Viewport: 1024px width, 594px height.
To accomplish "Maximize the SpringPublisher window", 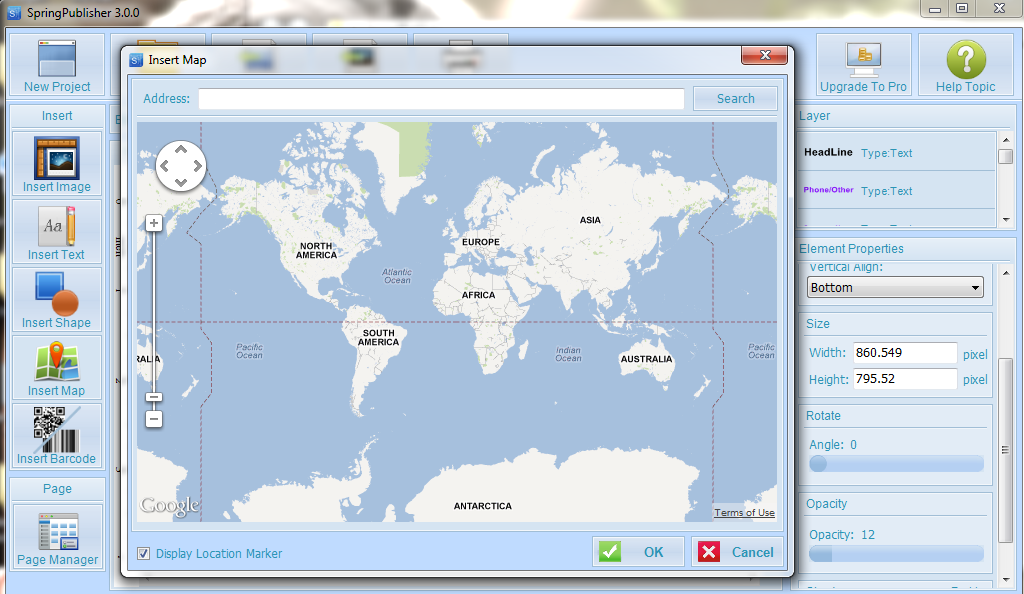I will [962, 8].
